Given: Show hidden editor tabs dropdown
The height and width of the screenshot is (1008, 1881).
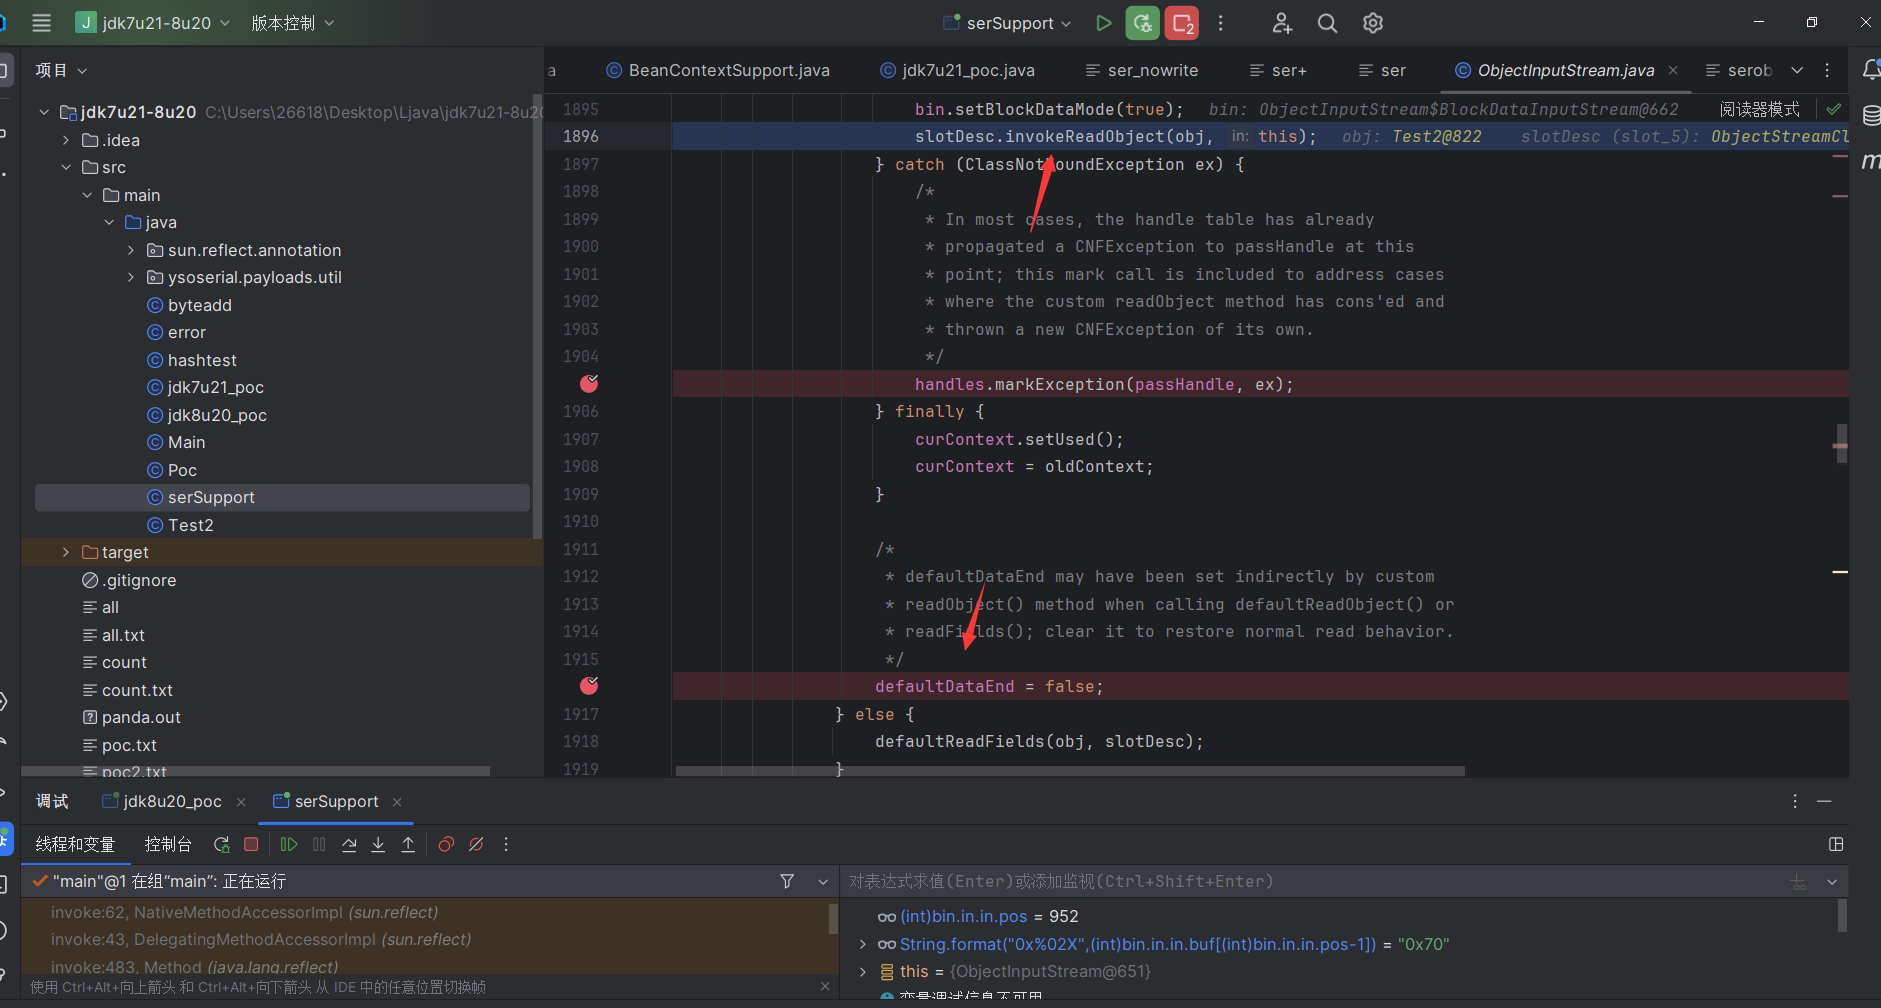Looking at the screenshot, I should coord(1797,70).
